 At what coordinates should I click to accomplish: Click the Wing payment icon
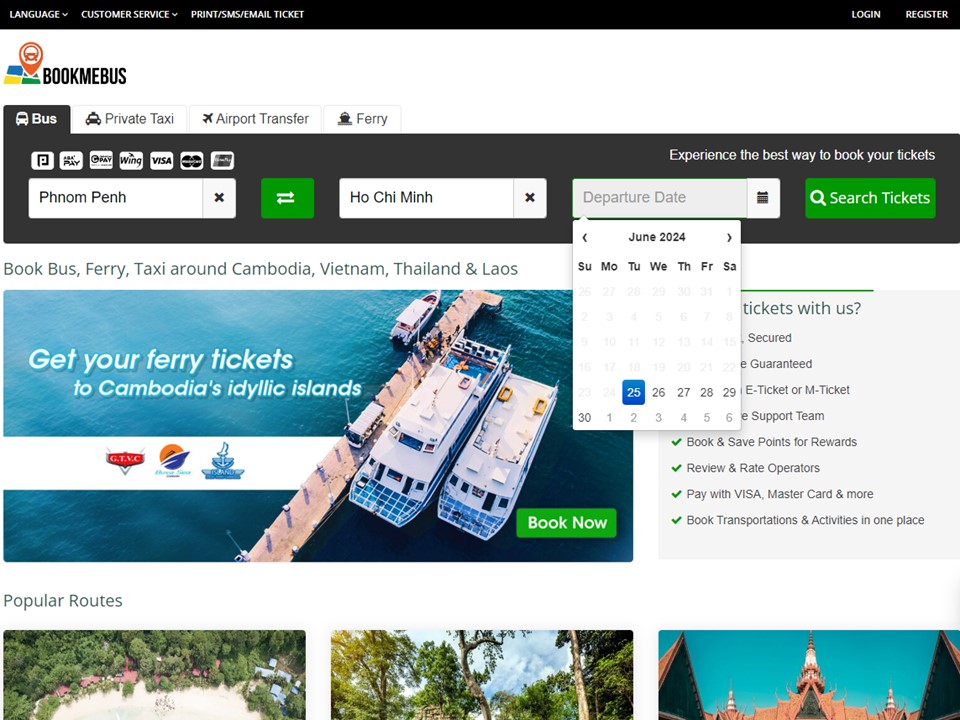pyautogui.click(x=131, y=160)
